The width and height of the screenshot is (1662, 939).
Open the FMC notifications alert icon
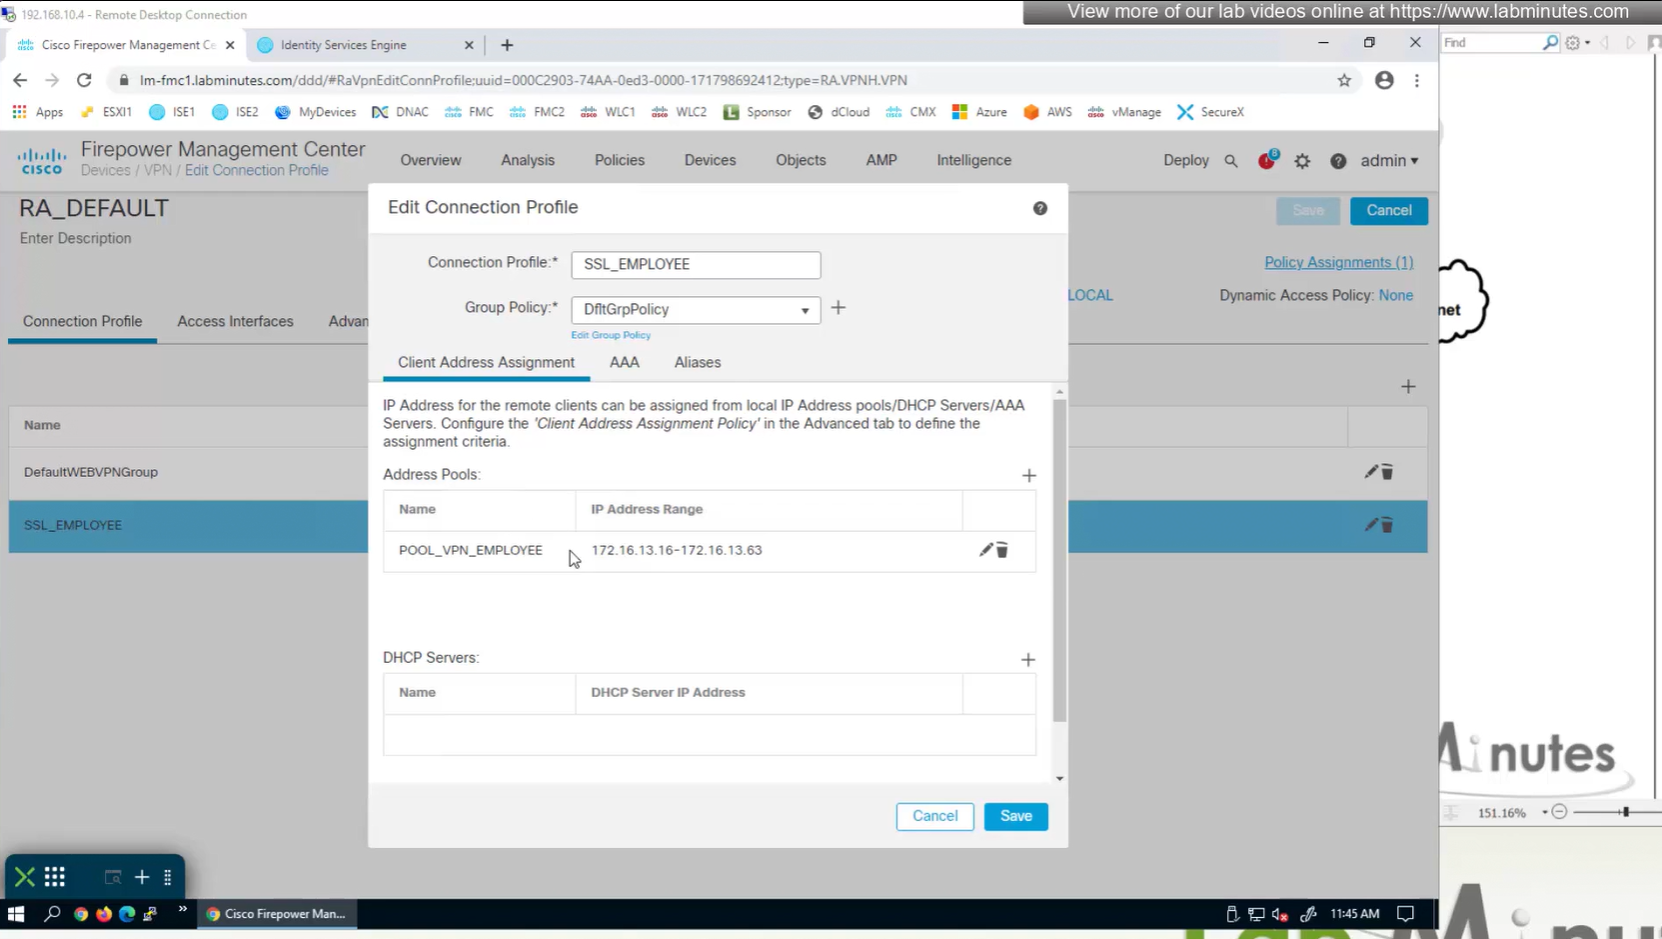[x=1266, y=161]
